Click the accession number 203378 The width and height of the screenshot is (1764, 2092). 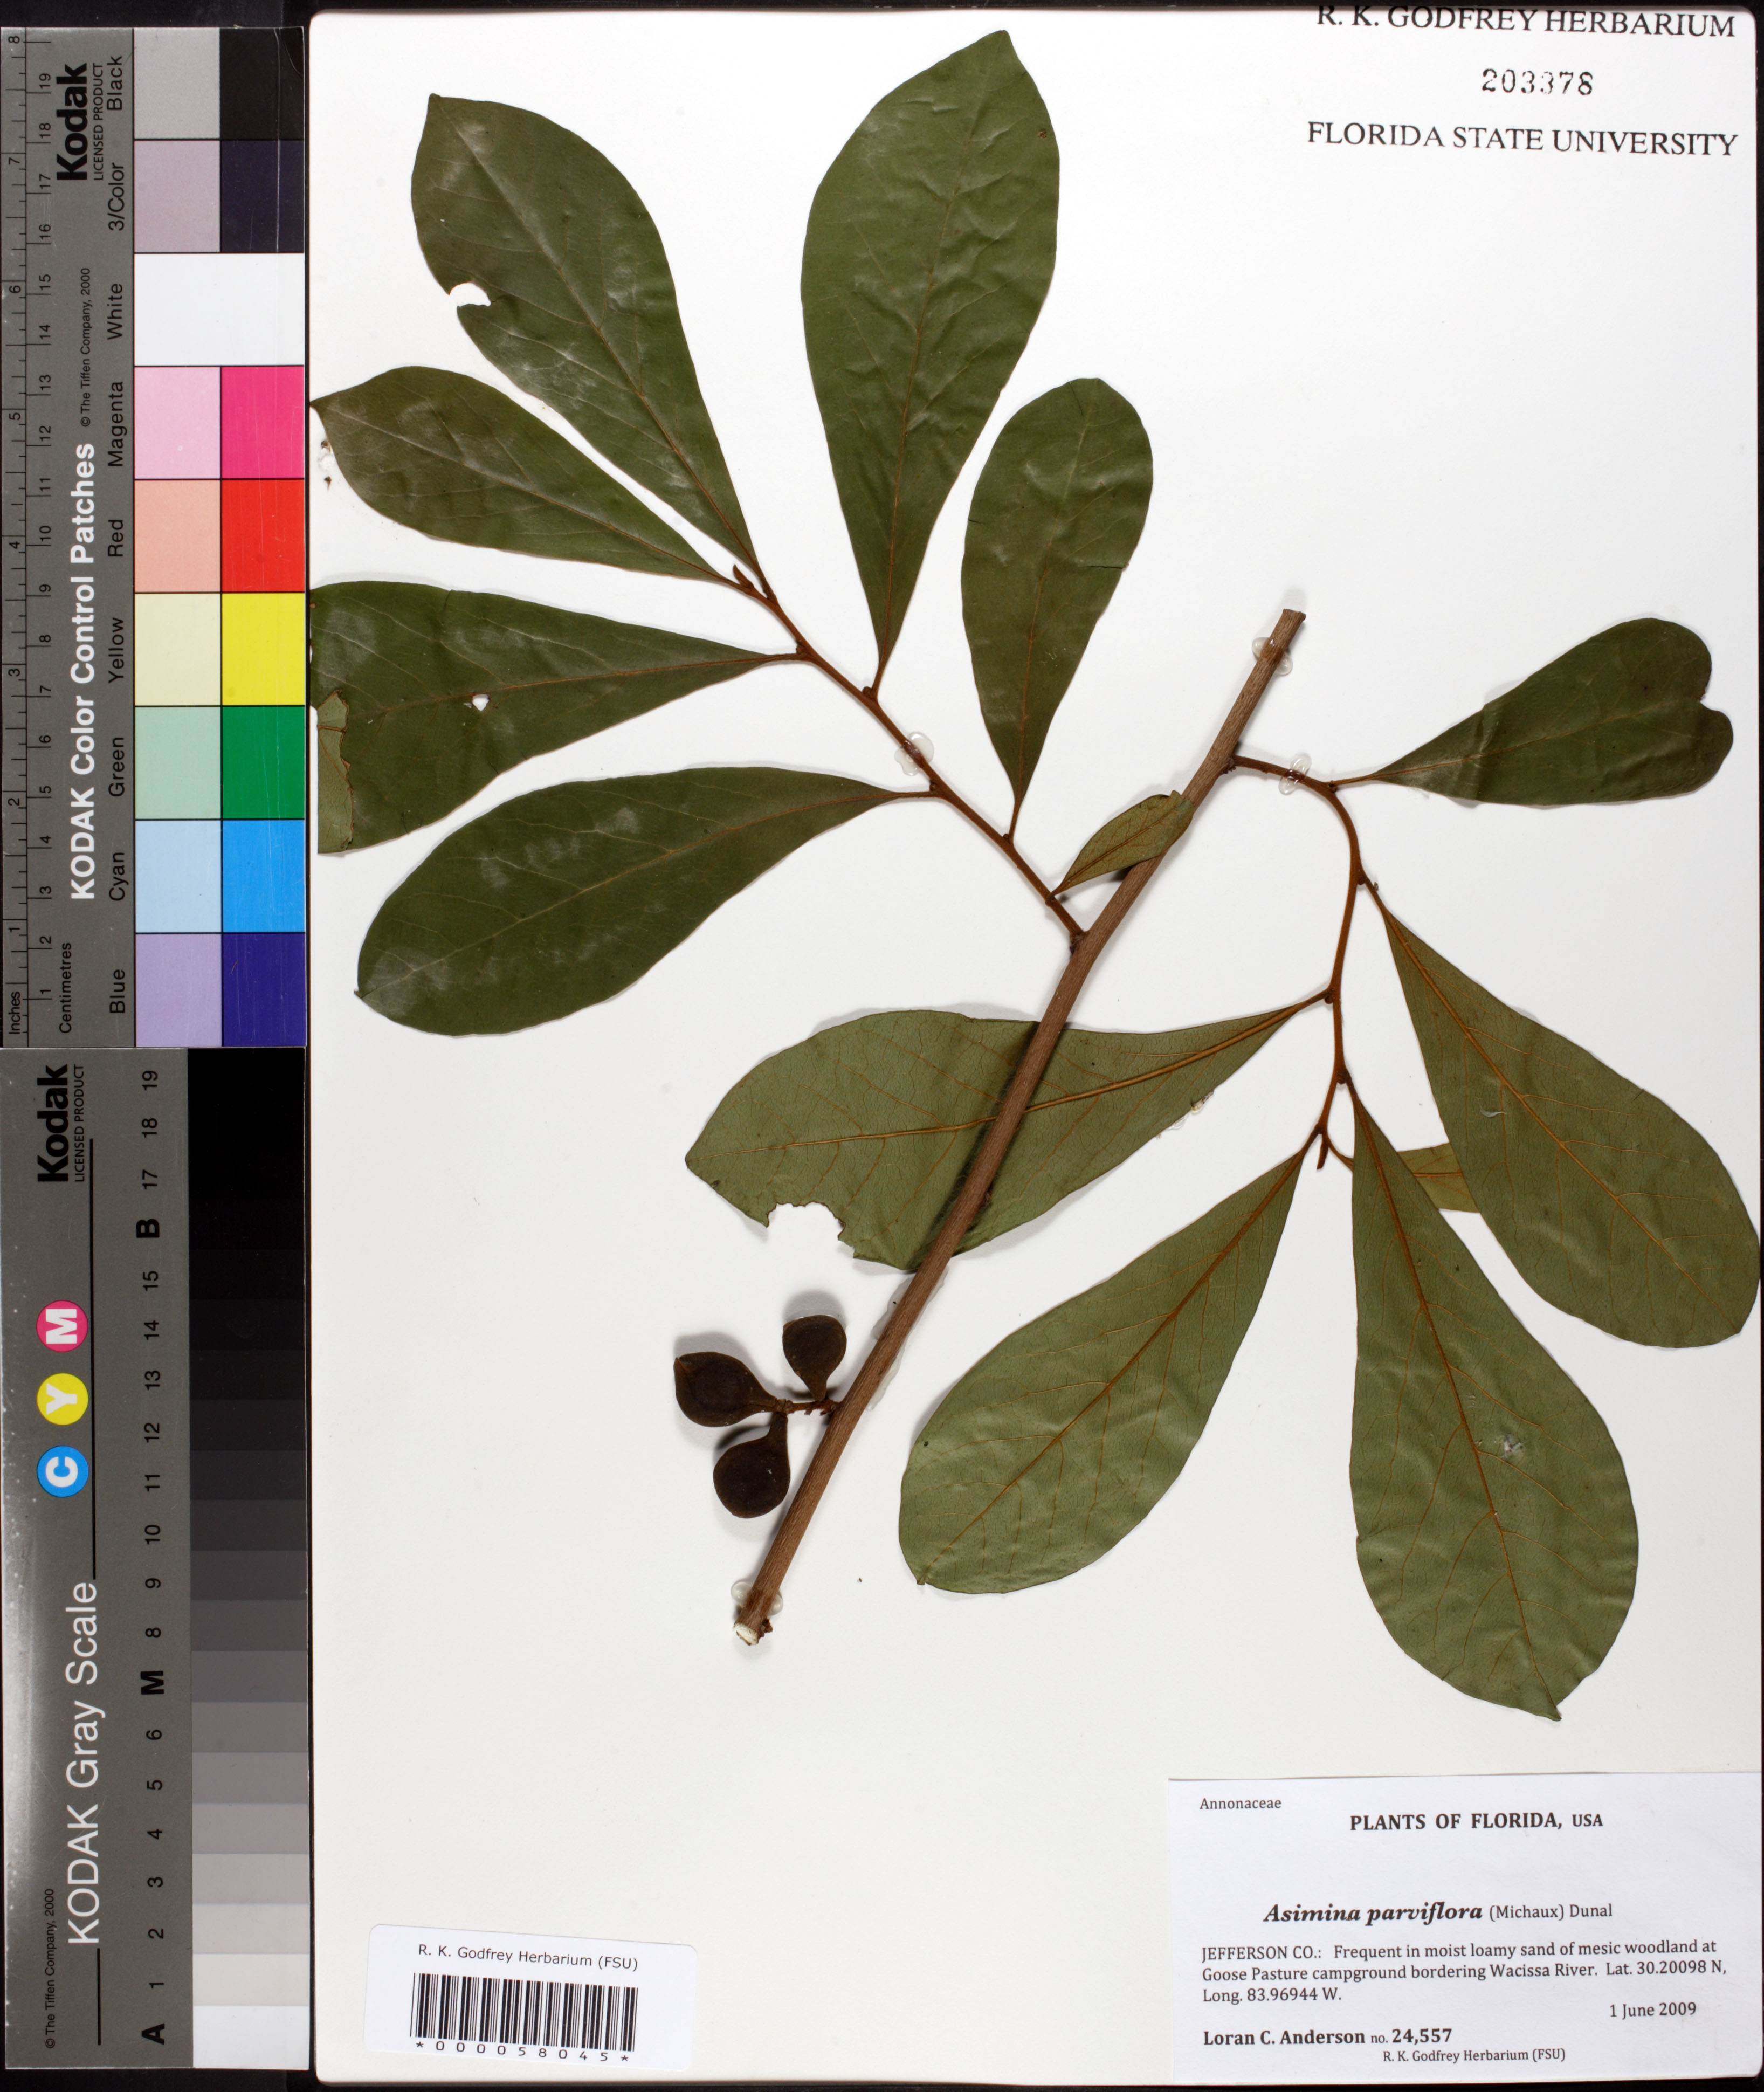point(1536,82)
